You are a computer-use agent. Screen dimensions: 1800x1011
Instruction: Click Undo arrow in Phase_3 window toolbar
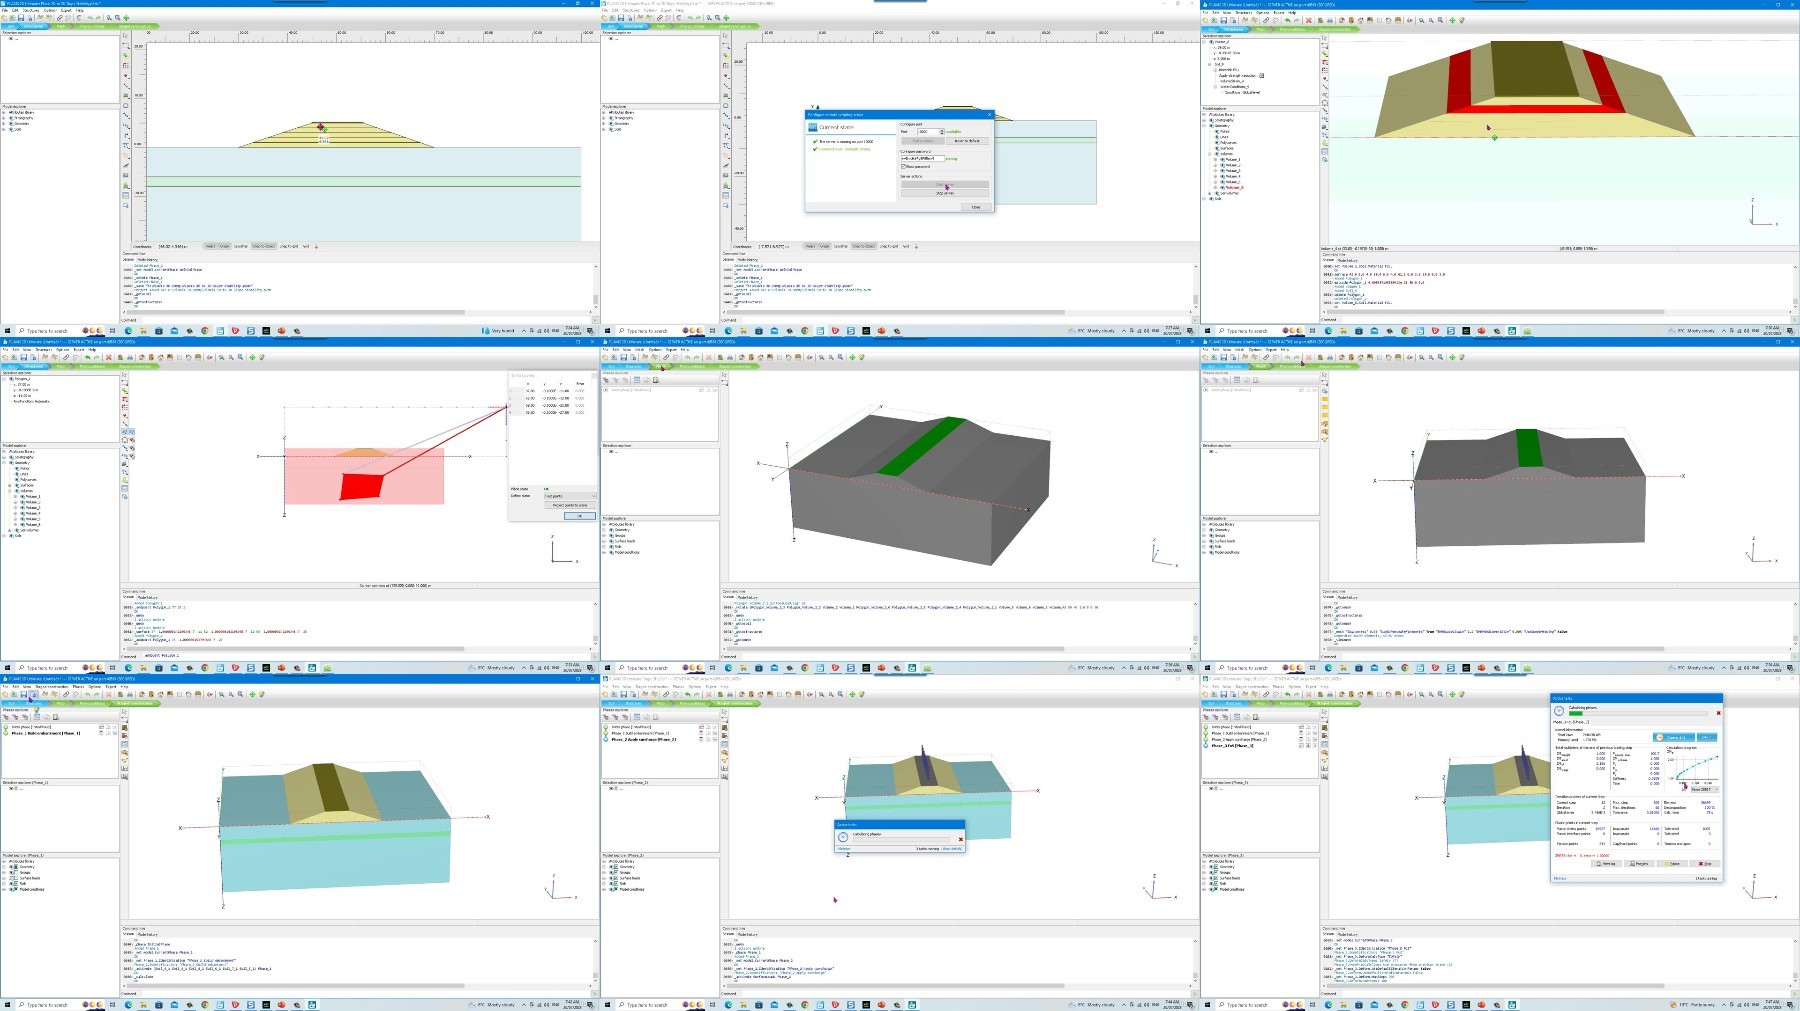tap(1287, 694)
